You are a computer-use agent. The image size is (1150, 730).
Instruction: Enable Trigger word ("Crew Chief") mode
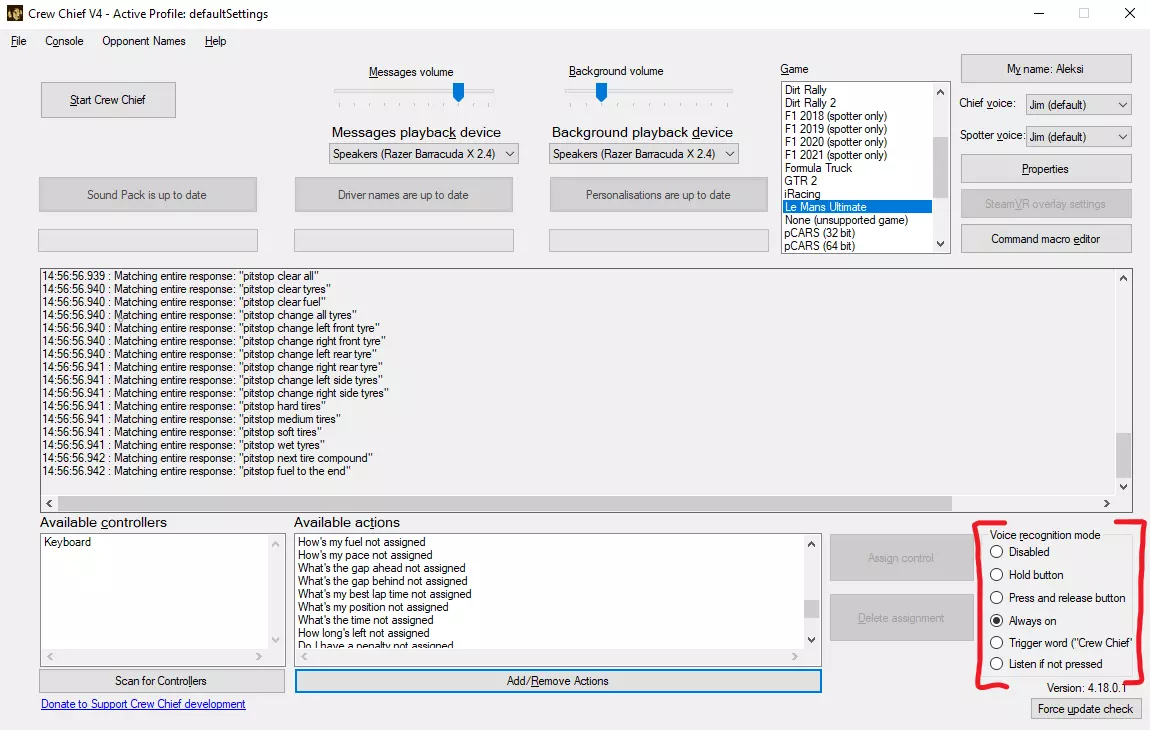1060,643
